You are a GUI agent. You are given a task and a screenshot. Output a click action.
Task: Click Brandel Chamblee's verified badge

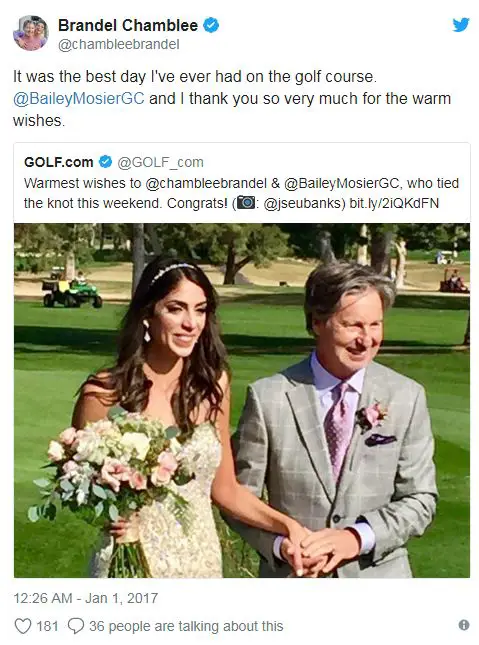tap(212, 26)
